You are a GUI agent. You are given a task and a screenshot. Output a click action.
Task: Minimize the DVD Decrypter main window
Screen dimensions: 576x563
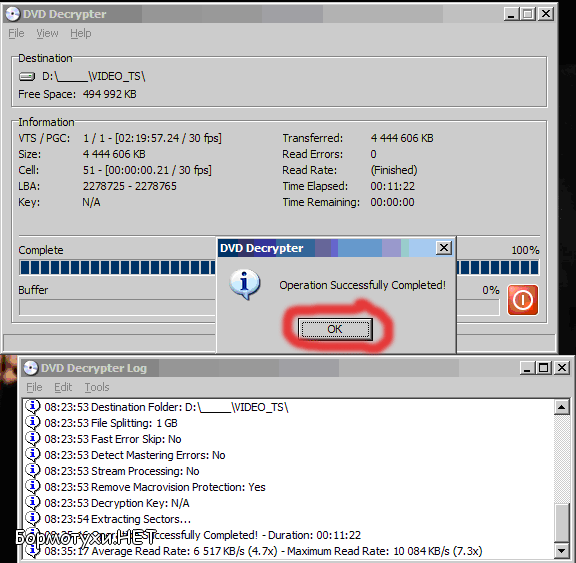coord(511,14)
